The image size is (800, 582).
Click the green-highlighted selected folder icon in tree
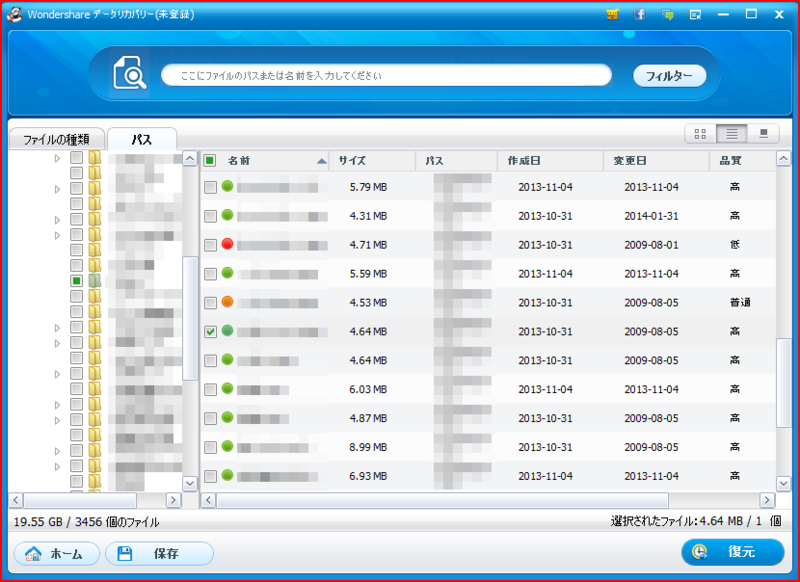(94, 281)
